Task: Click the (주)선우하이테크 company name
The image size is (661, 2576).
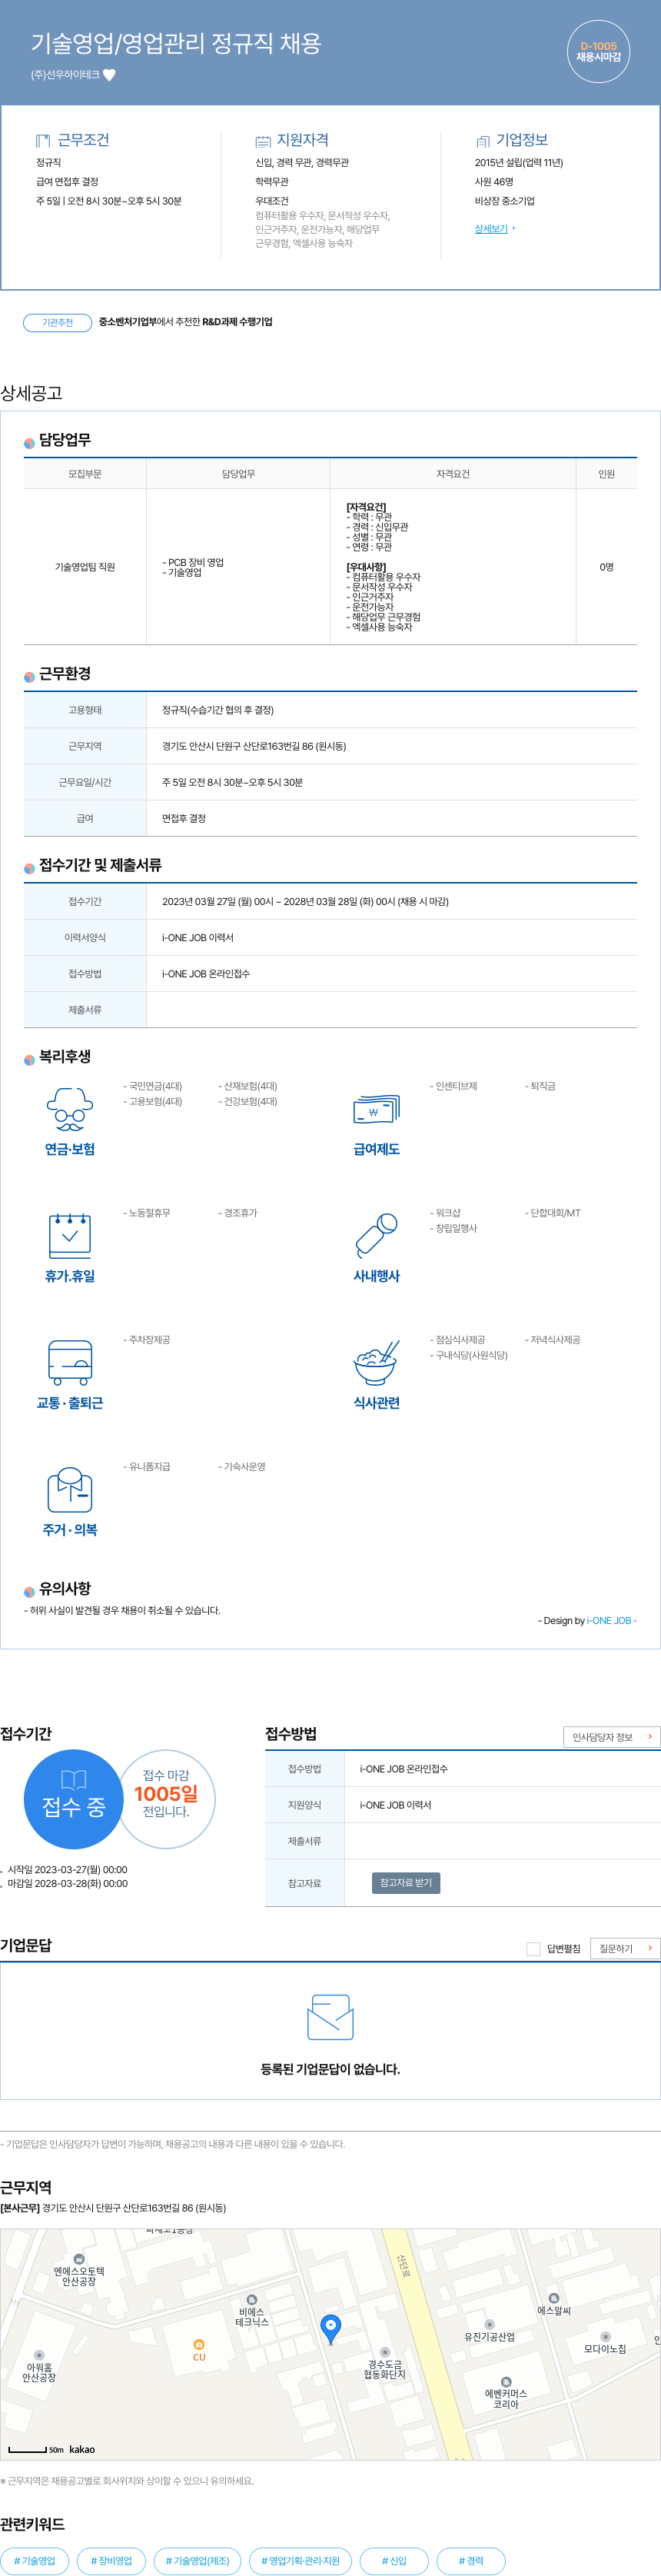Action: (65, 75)
